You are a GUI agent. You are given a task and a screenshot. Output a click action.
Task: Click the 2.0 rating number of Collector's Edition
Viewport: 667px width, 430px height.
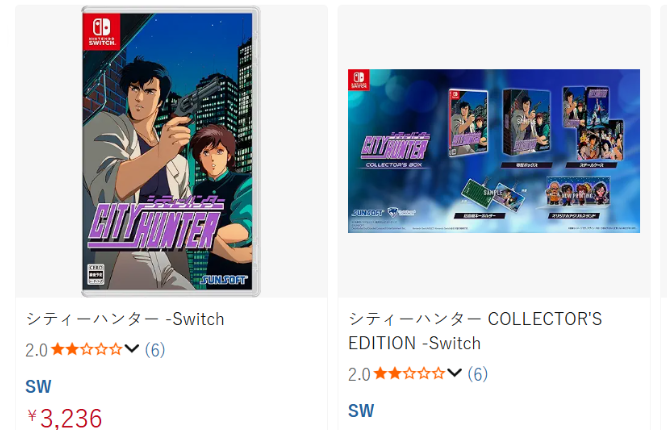pos(359,374)
